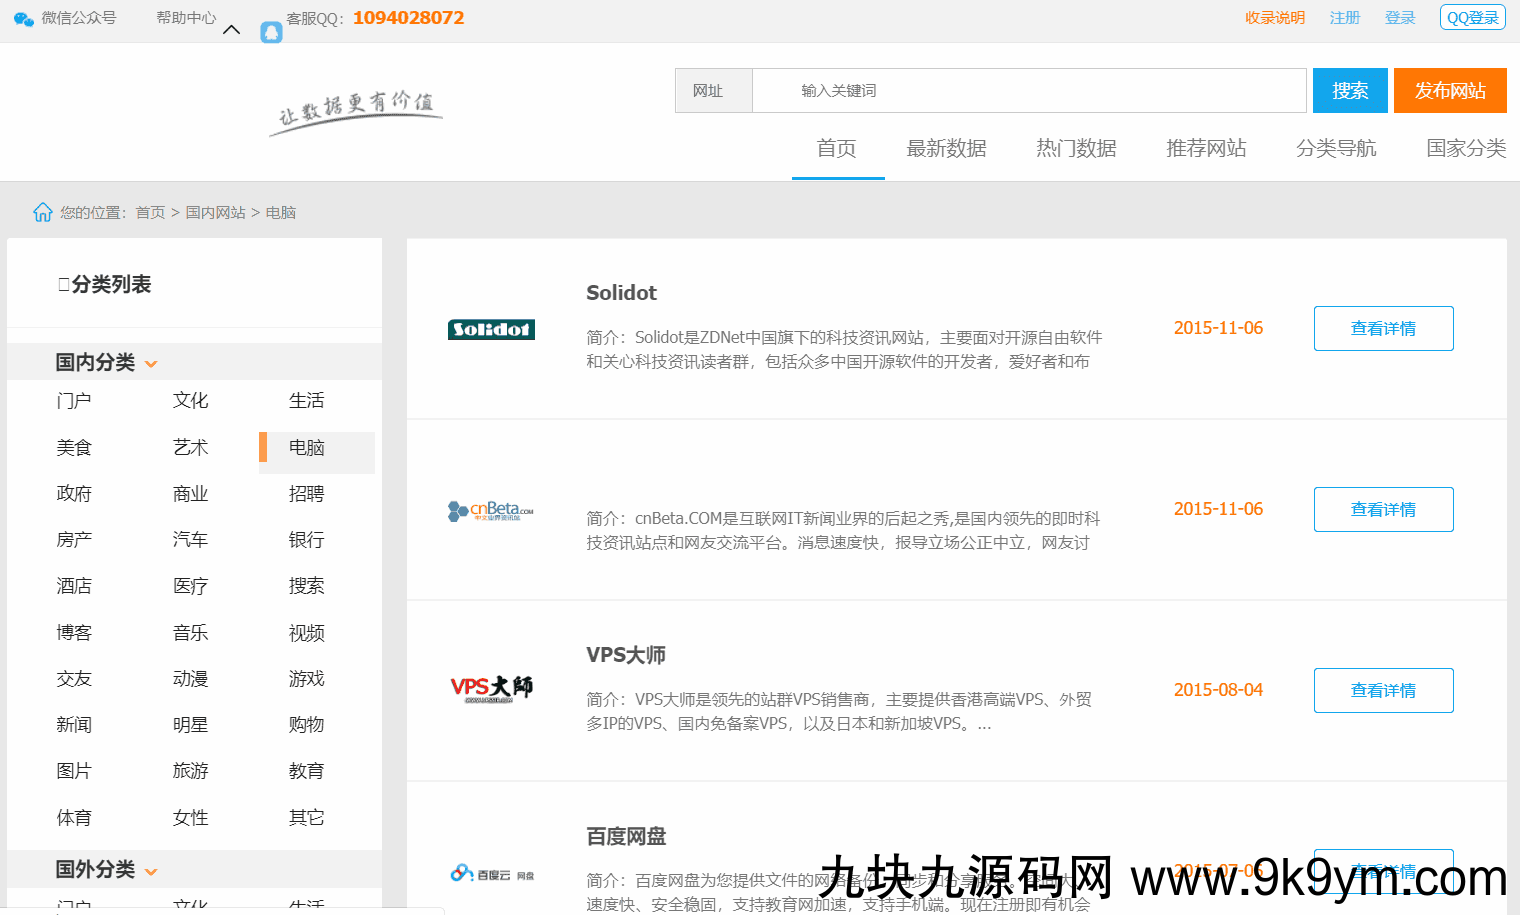Click the 百度云 网盘 logo
This screenshot has width=1520, height=915.
click(x=491, y=874)
